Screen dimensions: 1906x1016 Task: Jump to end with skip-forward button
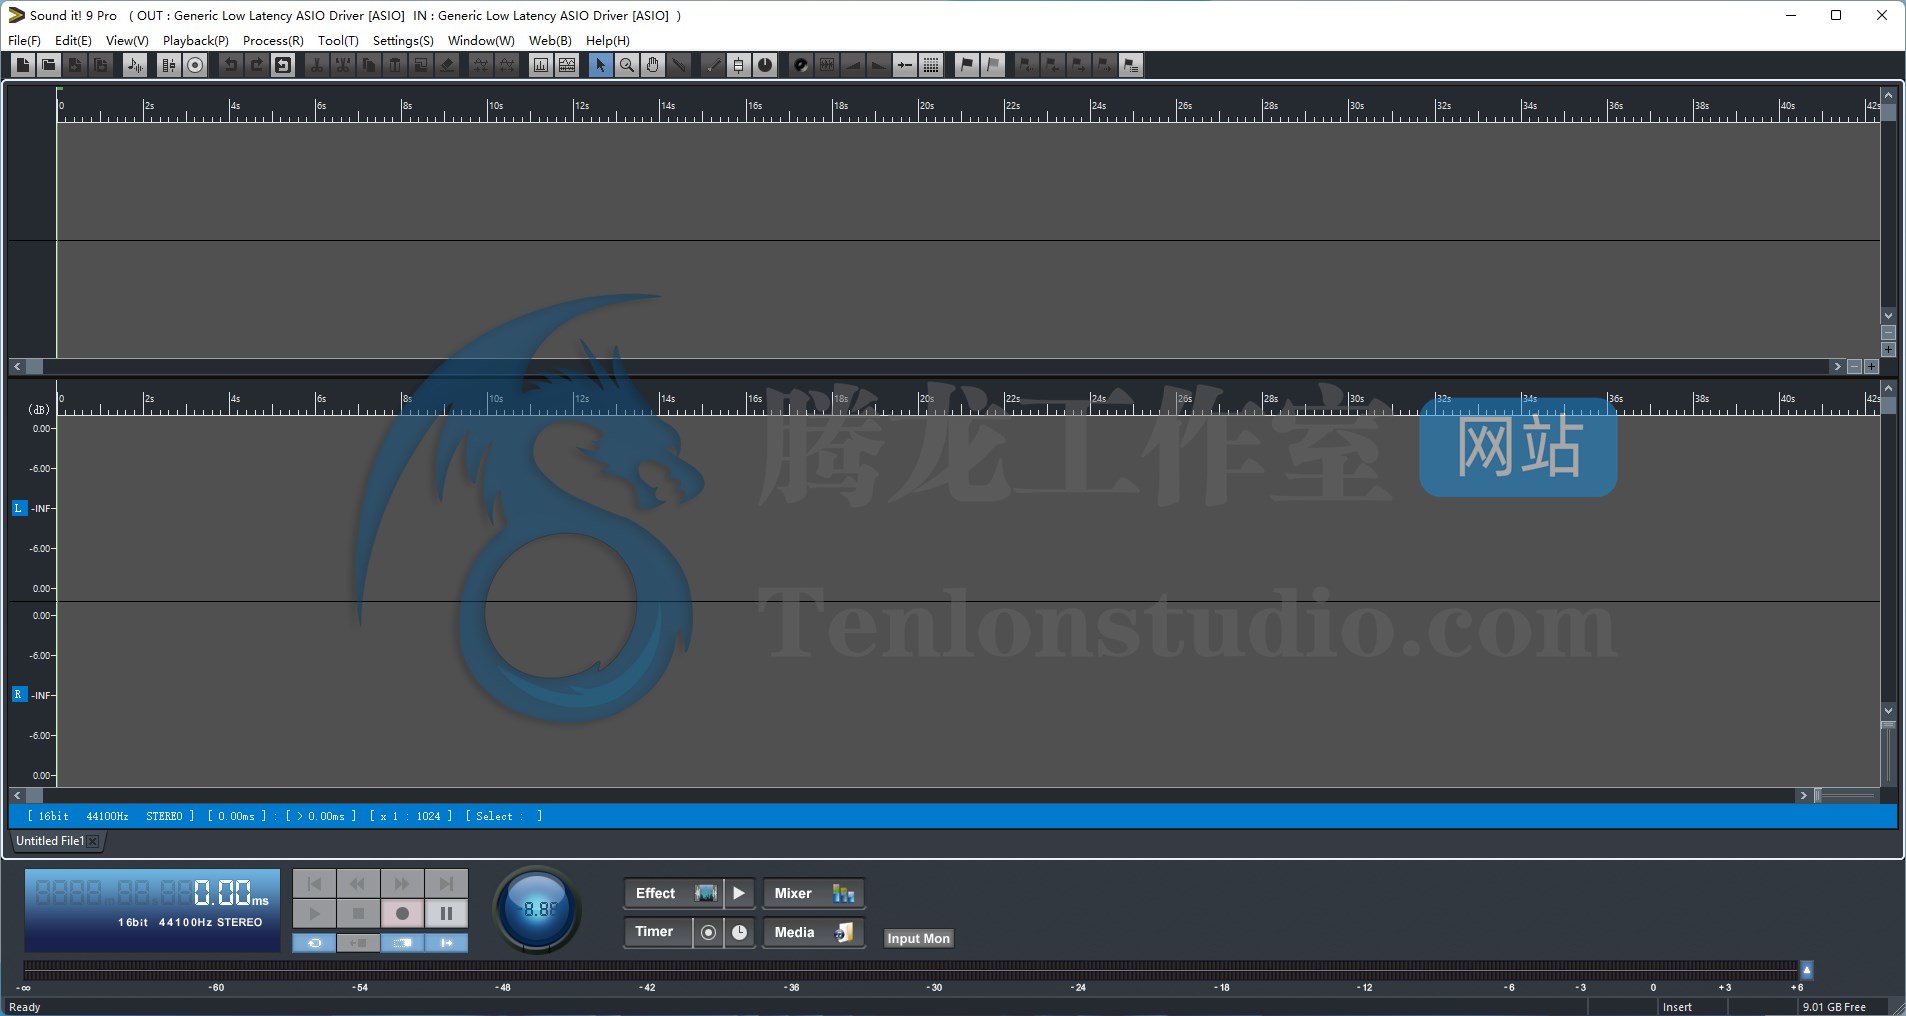pyautogui.click(x=446, y=883)
